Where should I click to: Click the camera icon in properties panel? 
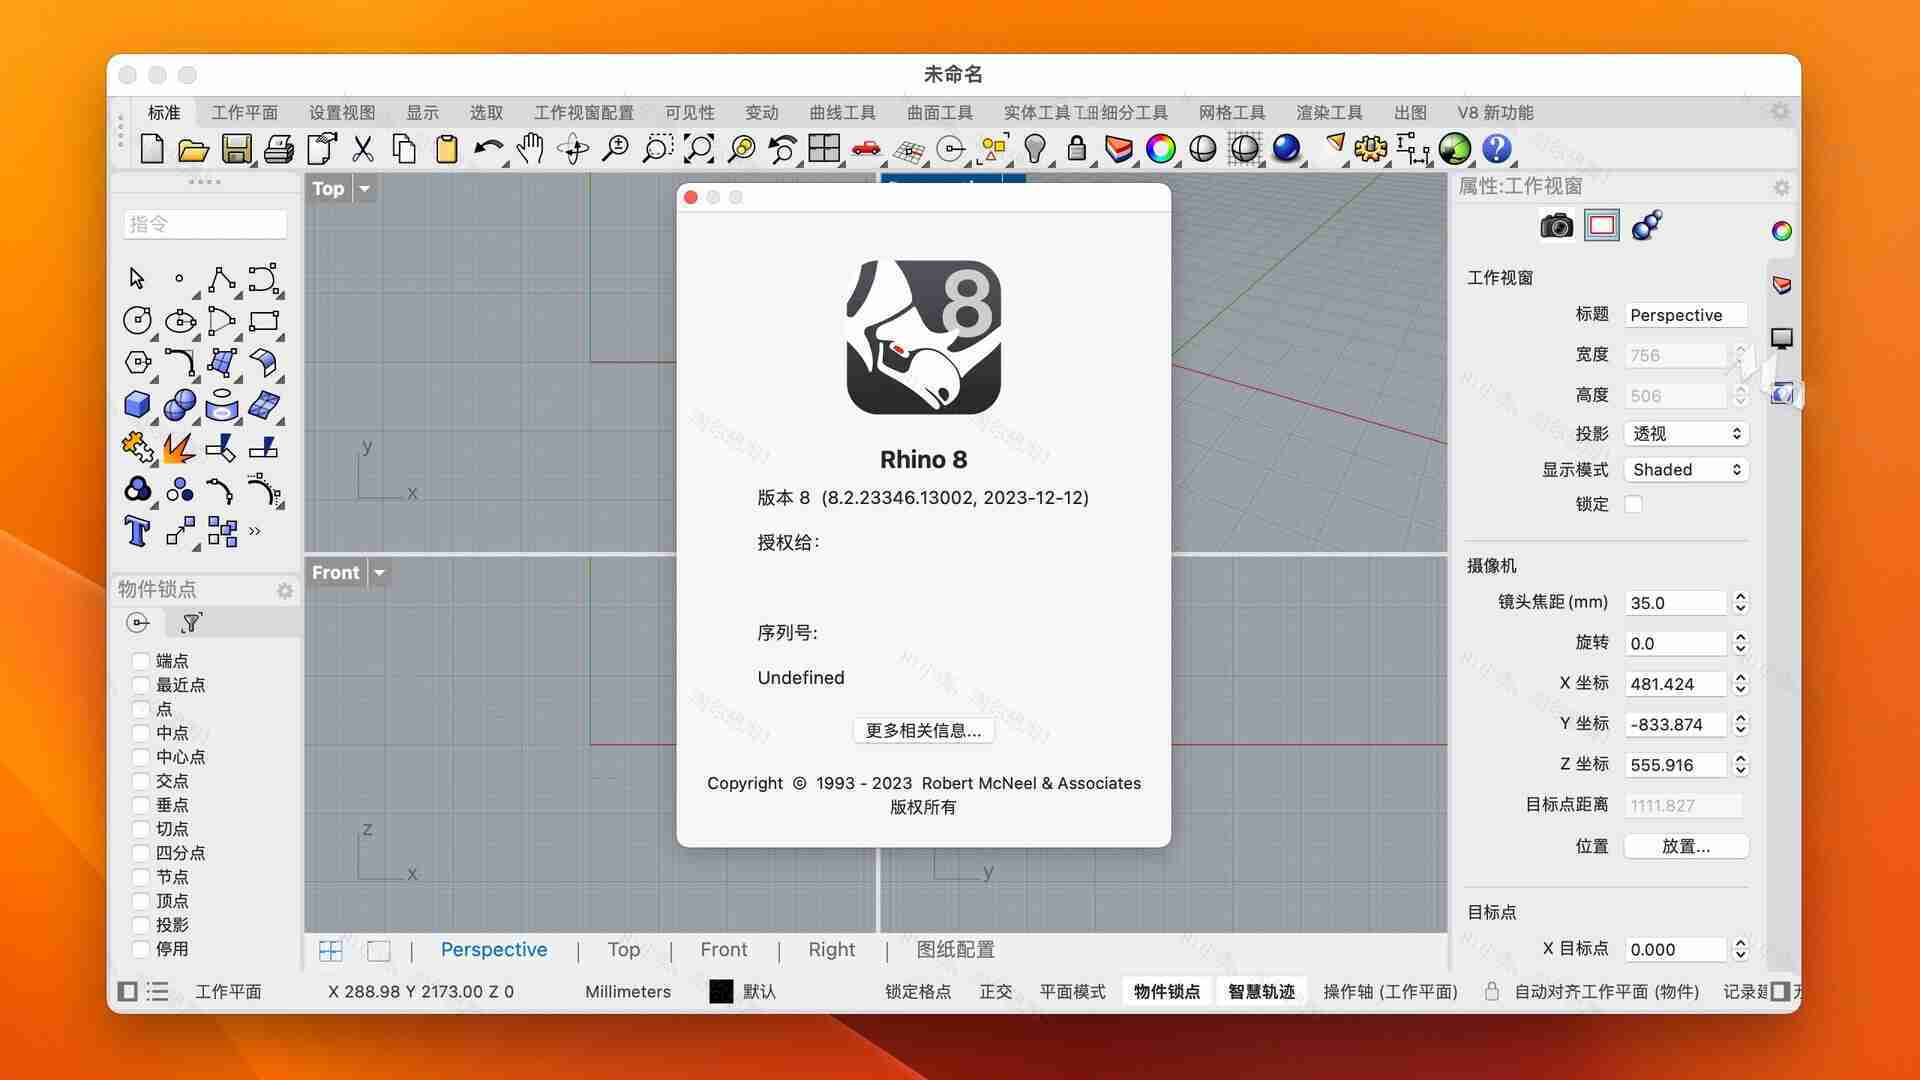(x=1556, y=226)
